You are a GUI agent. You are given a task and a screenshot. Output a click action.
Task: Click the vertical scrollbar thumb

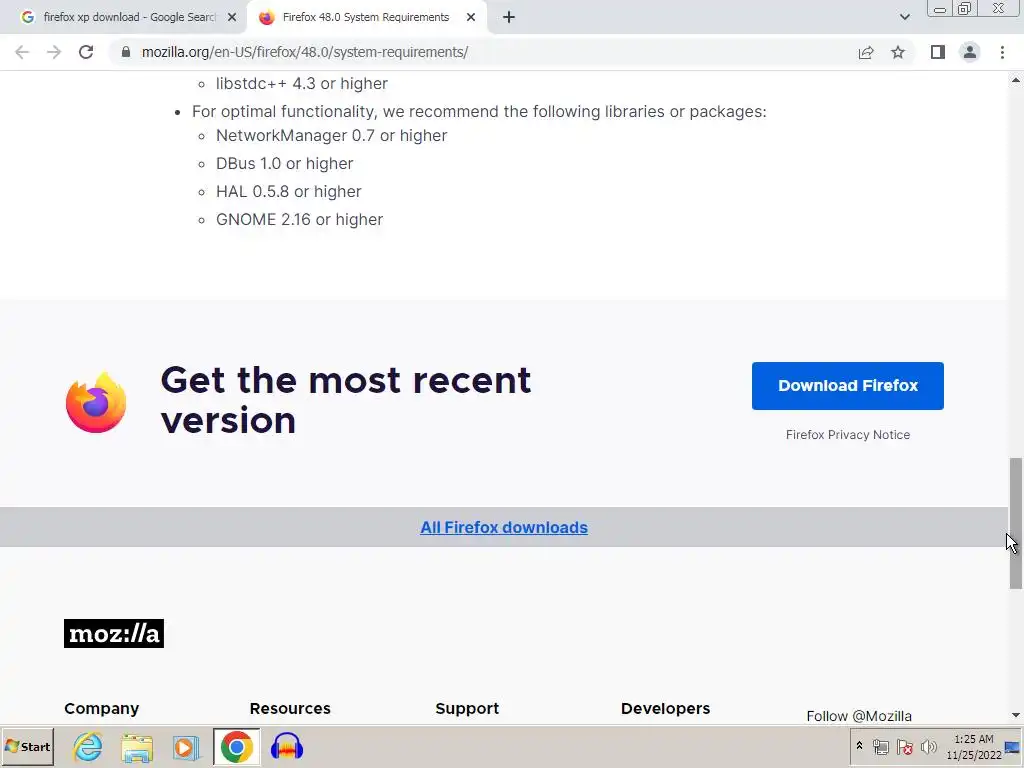point(1016,522)
